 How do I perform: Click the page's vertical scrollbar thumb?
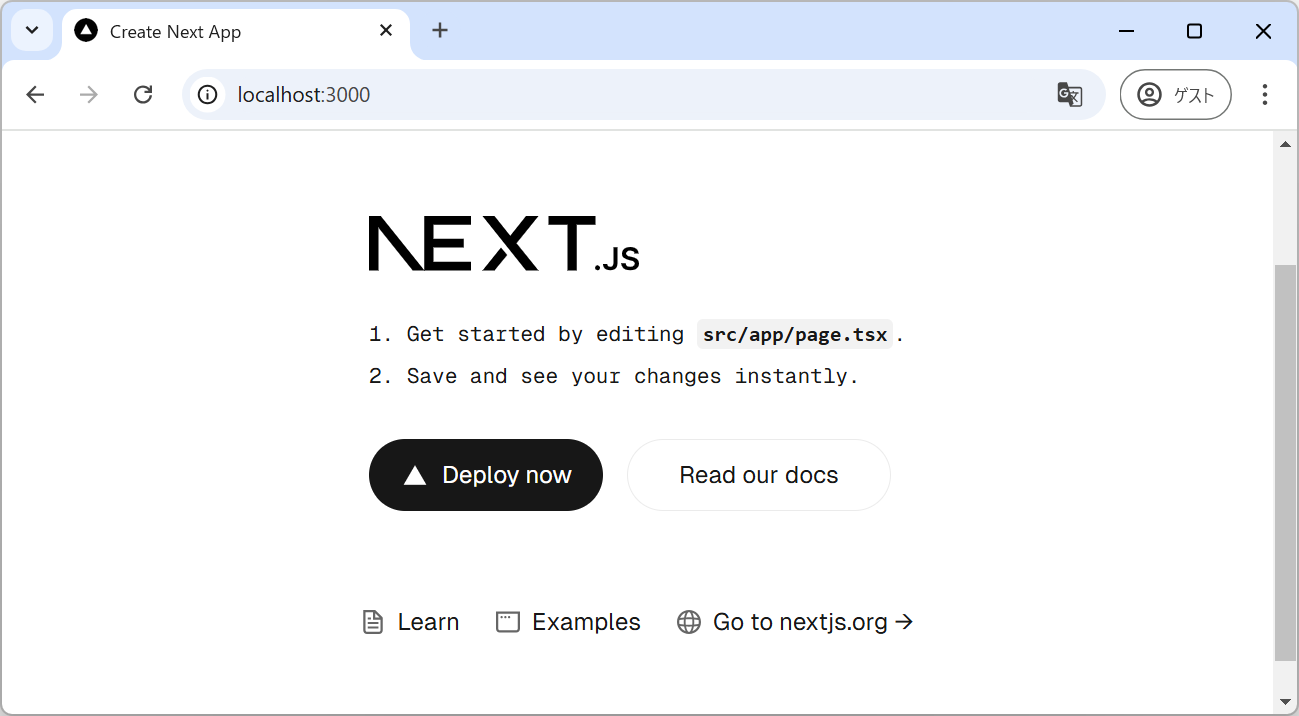tap(1285, 460)
